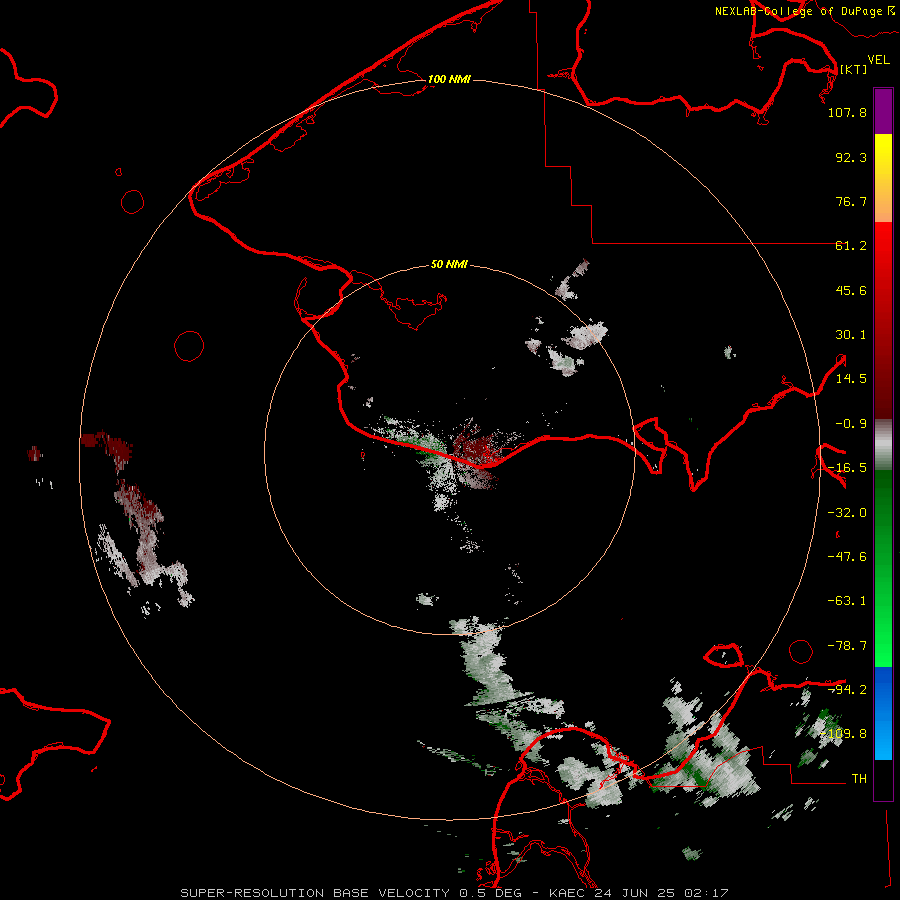Click the -47.6 scale value
Viewport: 900px width, 900px height.
click(x=847, y=557)
